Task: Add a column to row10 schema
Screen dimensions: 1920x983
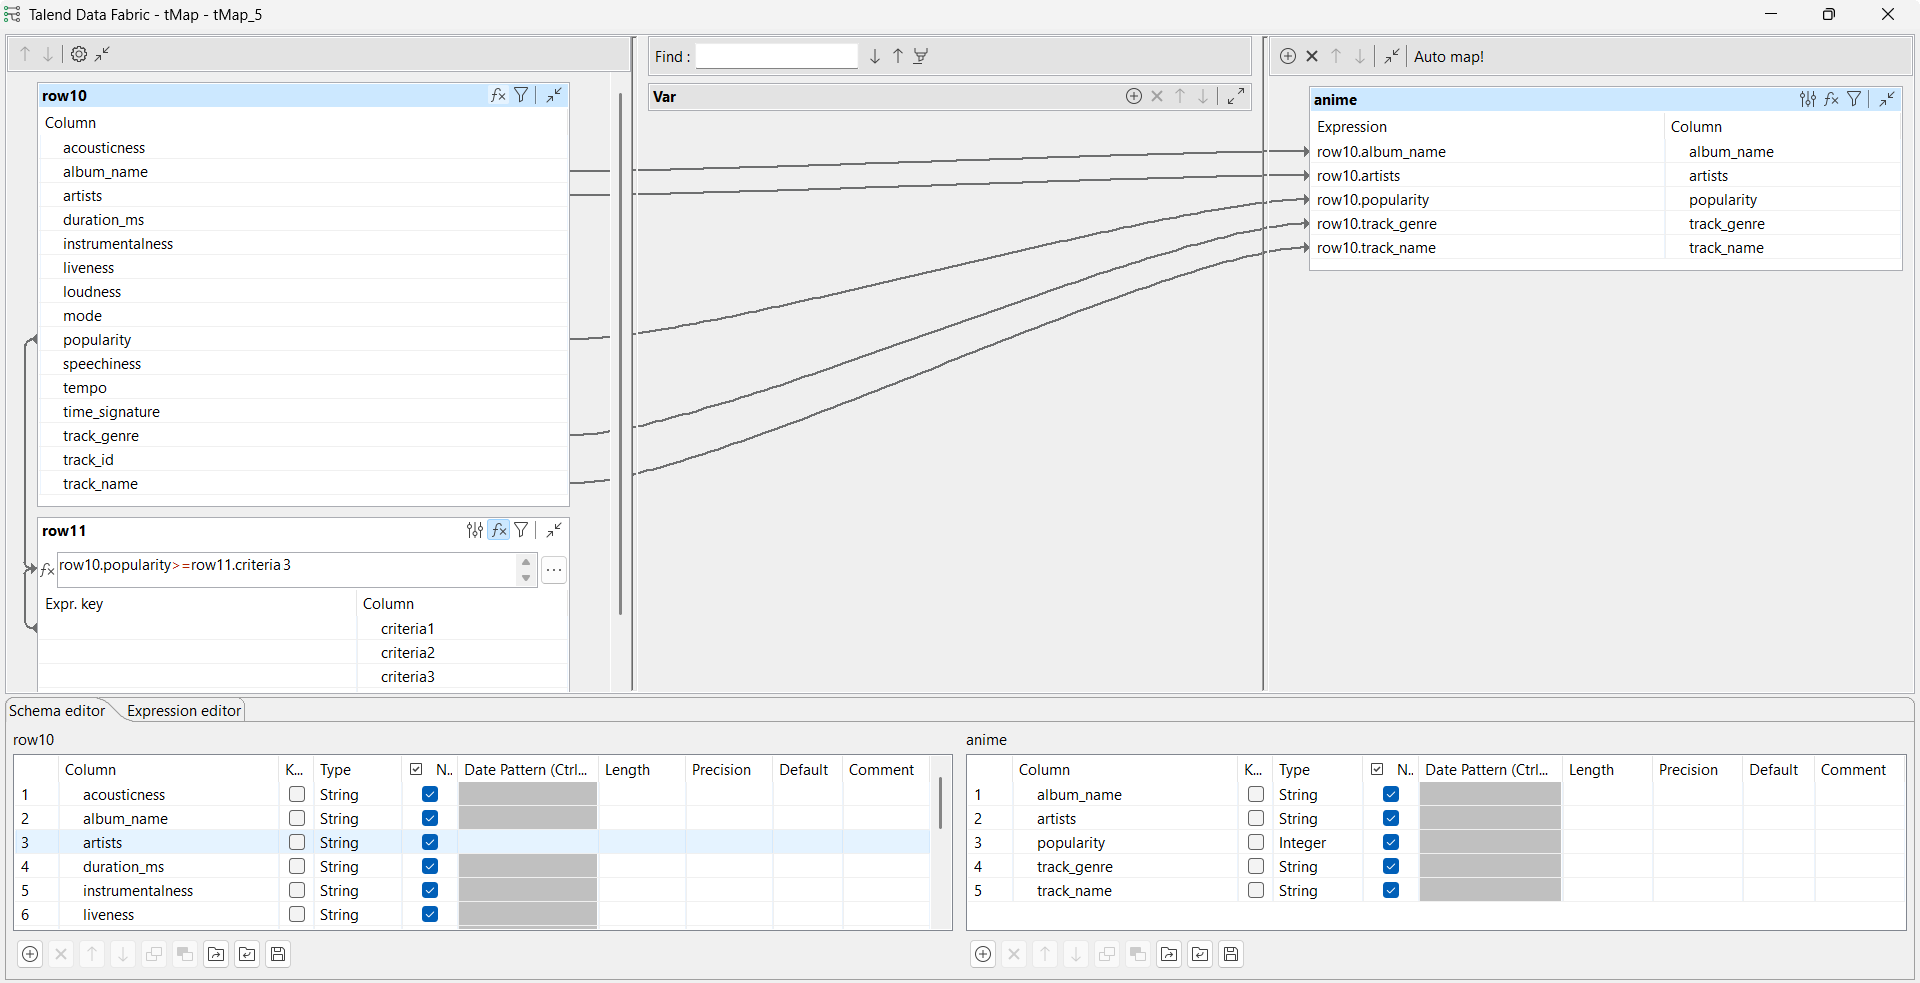Action: click(x=30, y=954)
